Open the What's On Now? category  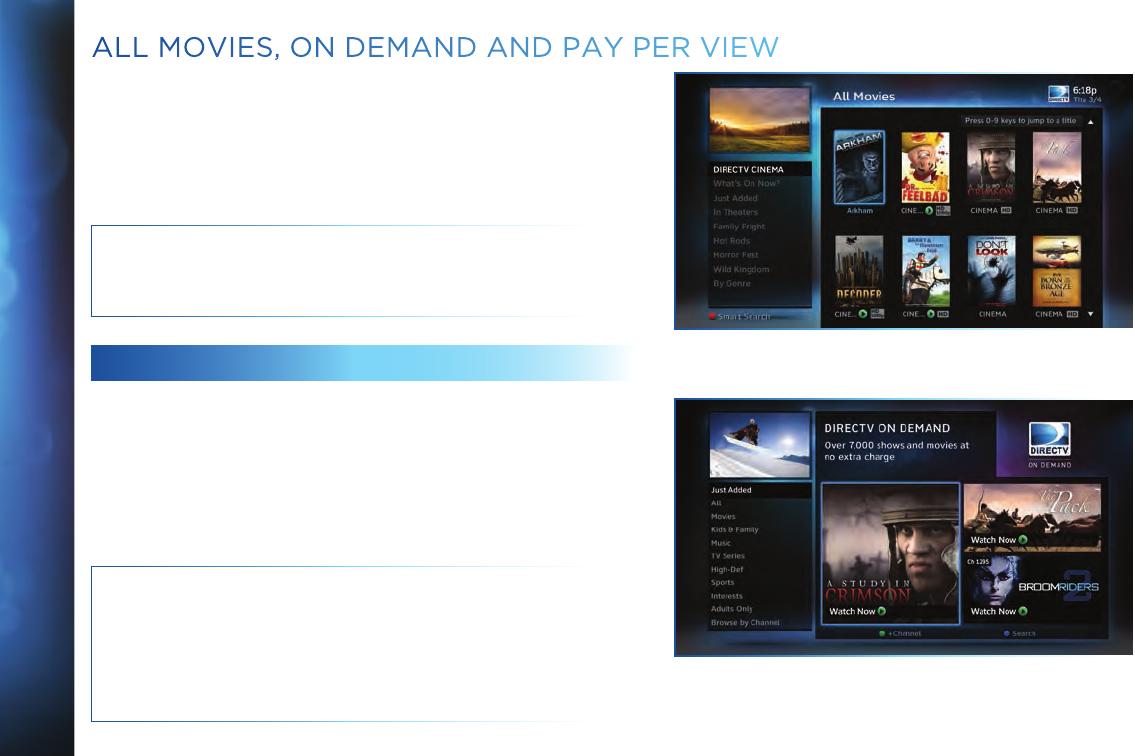[x=746, y=184]
